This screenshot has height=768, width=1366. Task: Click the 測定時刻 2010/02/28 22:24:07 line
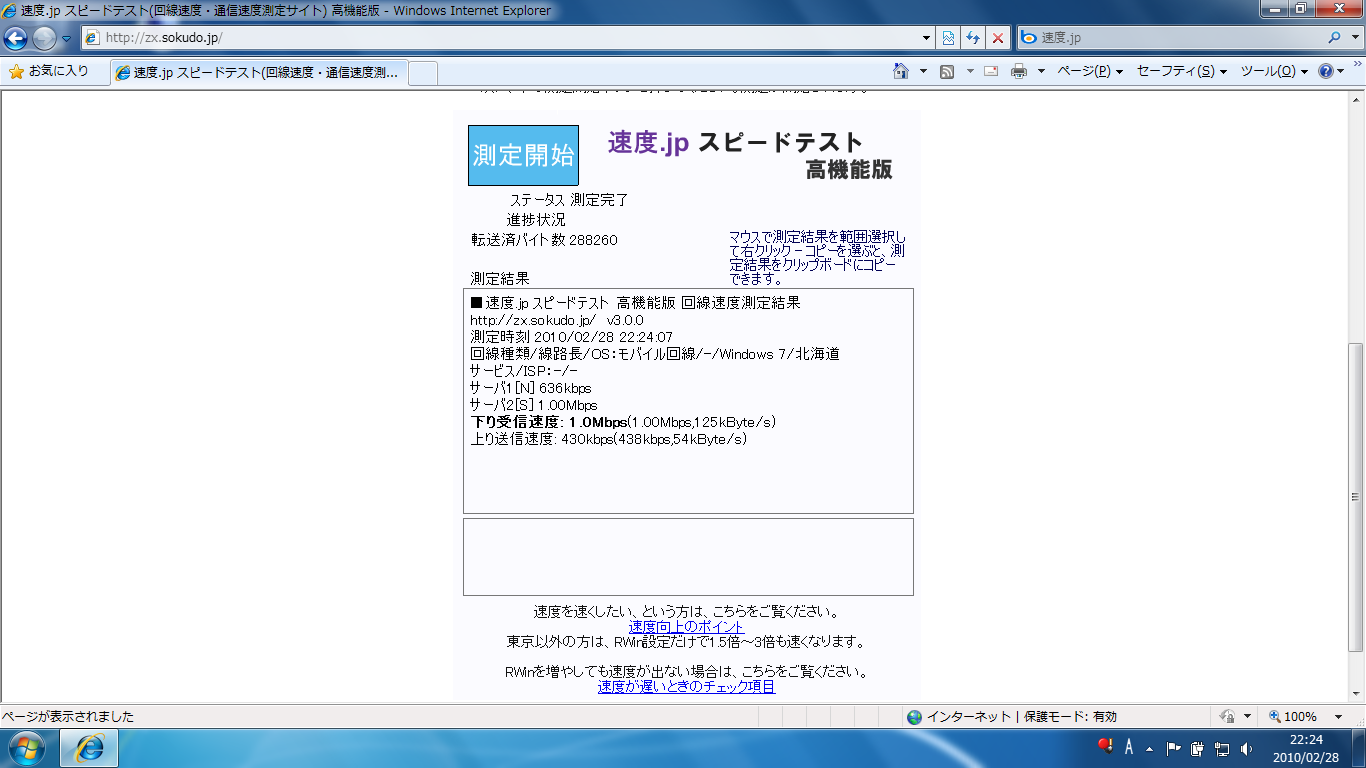point(572,337)
